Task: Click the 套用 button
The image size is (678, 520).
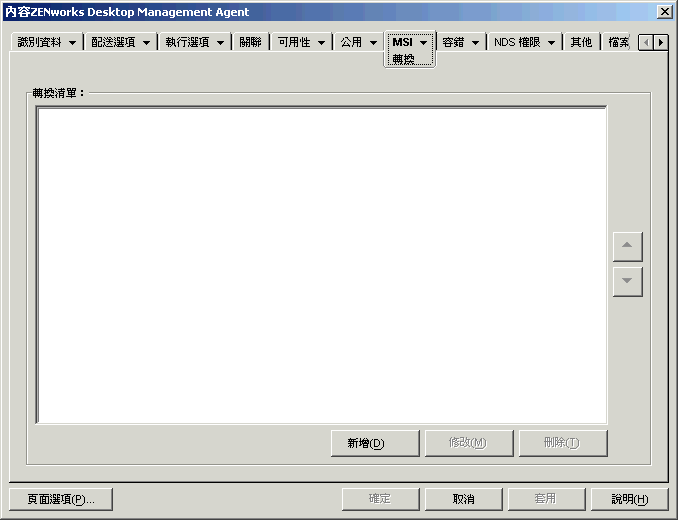Action: pos(547,499)
